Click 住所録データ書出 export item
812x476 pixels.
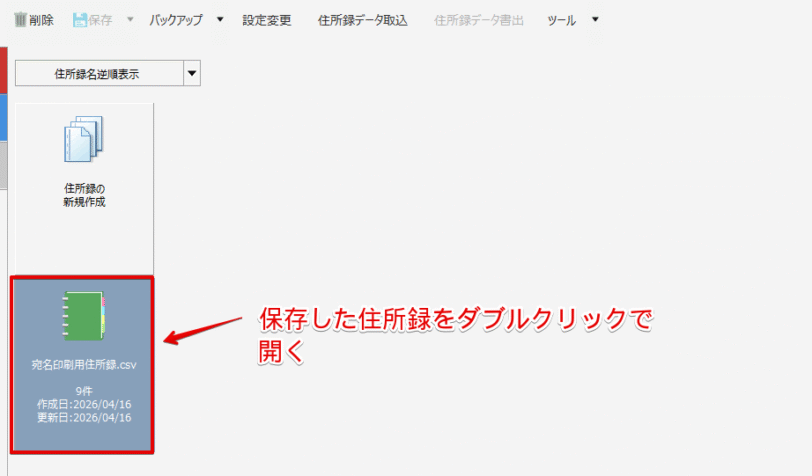(478, 20)
